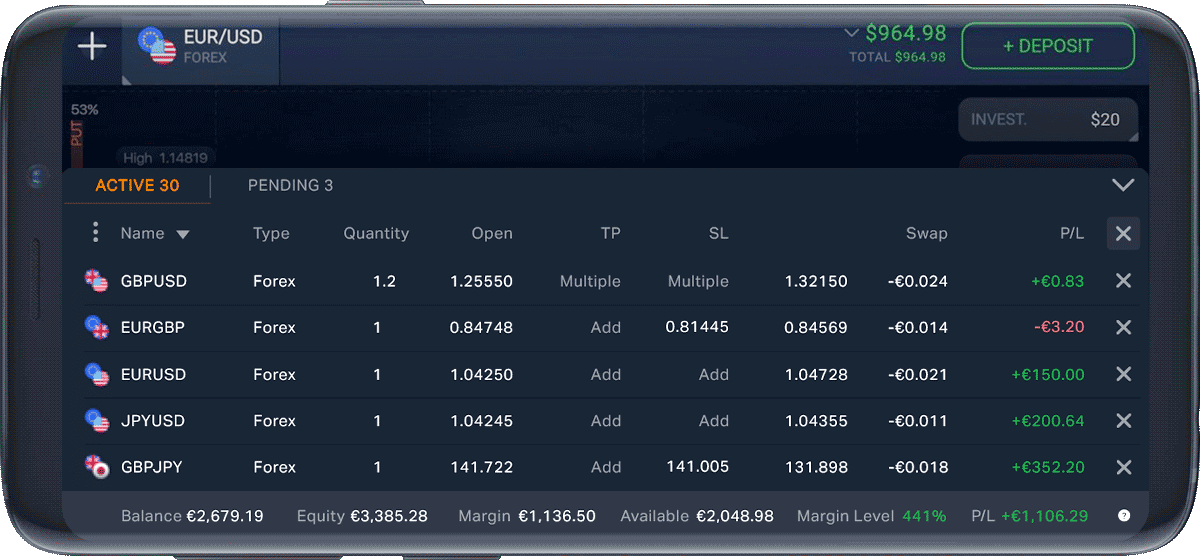1200x560 pixels.
Task: Close the JPYUSD position
Action: tap(1123, 421)
